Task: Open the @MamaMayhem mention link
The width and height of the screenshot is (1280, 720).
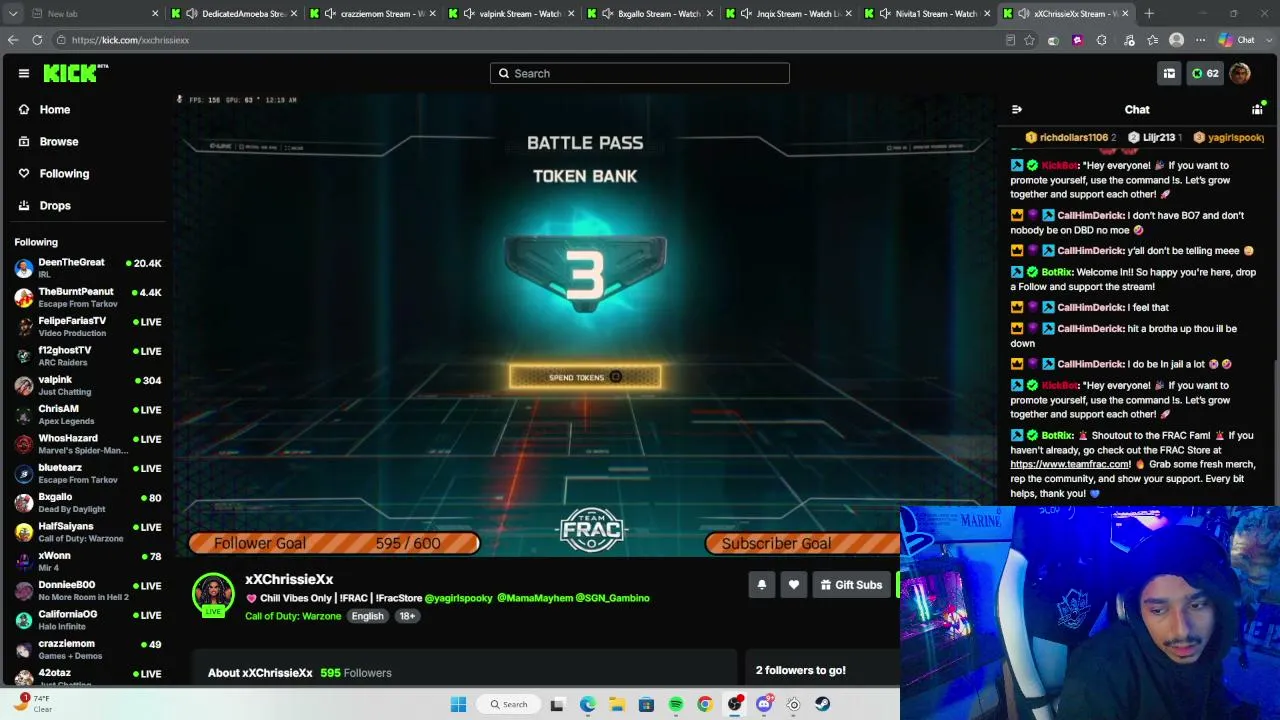Action: click(x=535, y=598)
